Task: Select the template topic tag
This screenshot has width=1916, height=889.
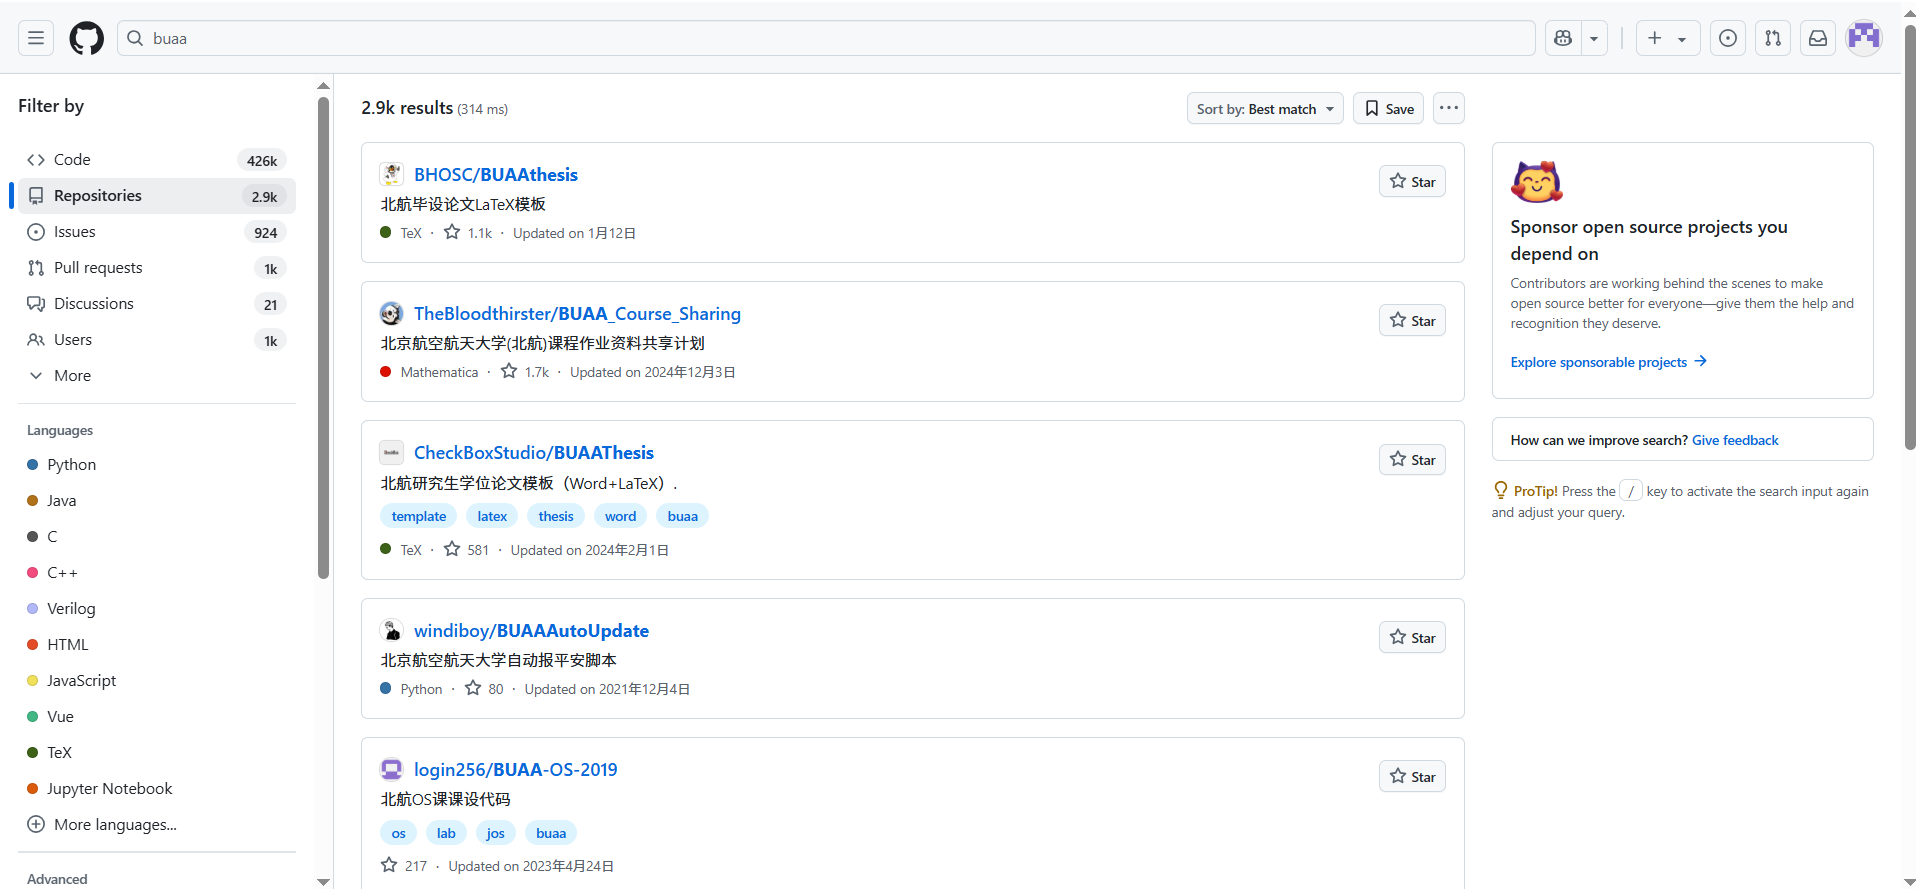Action: tap(419, 516)
